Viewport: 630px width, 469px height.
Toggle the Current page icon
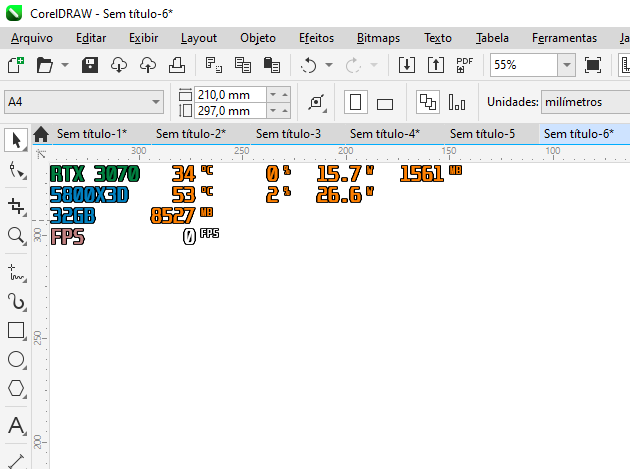(457, 102)
